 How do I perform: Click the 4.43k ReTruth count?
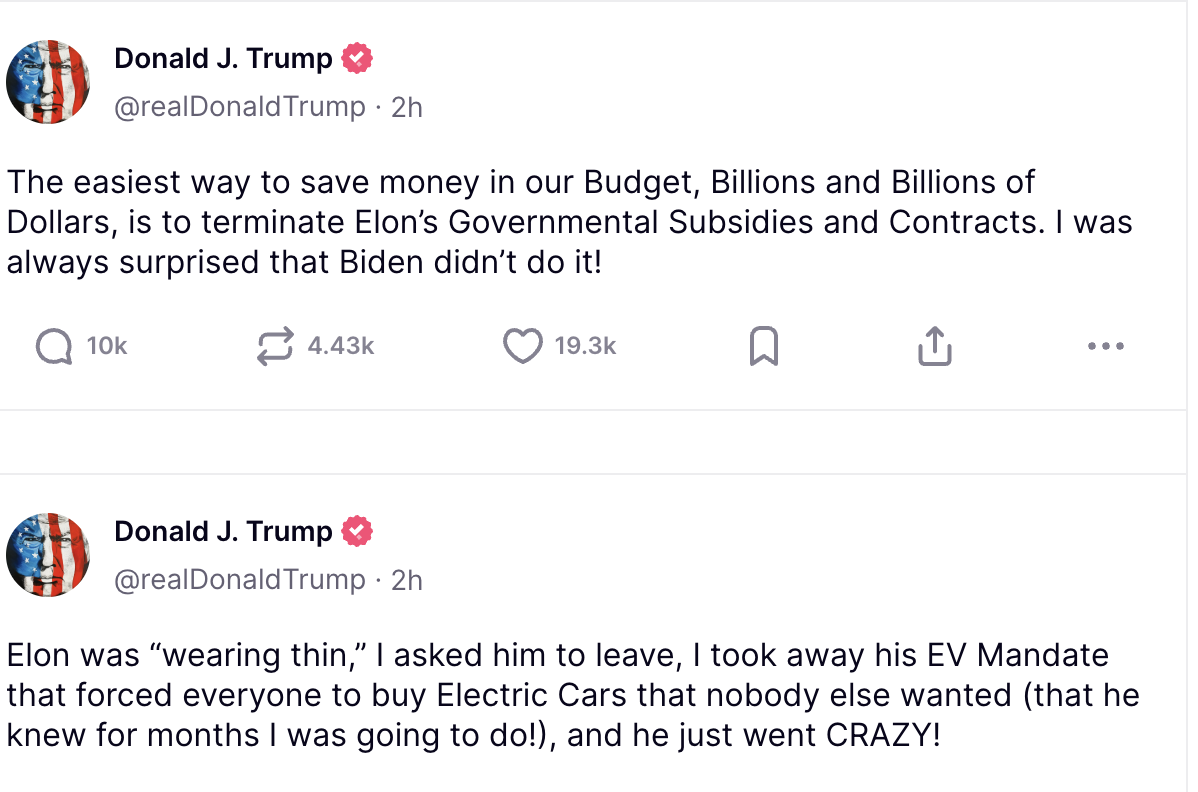coord(341,347)
